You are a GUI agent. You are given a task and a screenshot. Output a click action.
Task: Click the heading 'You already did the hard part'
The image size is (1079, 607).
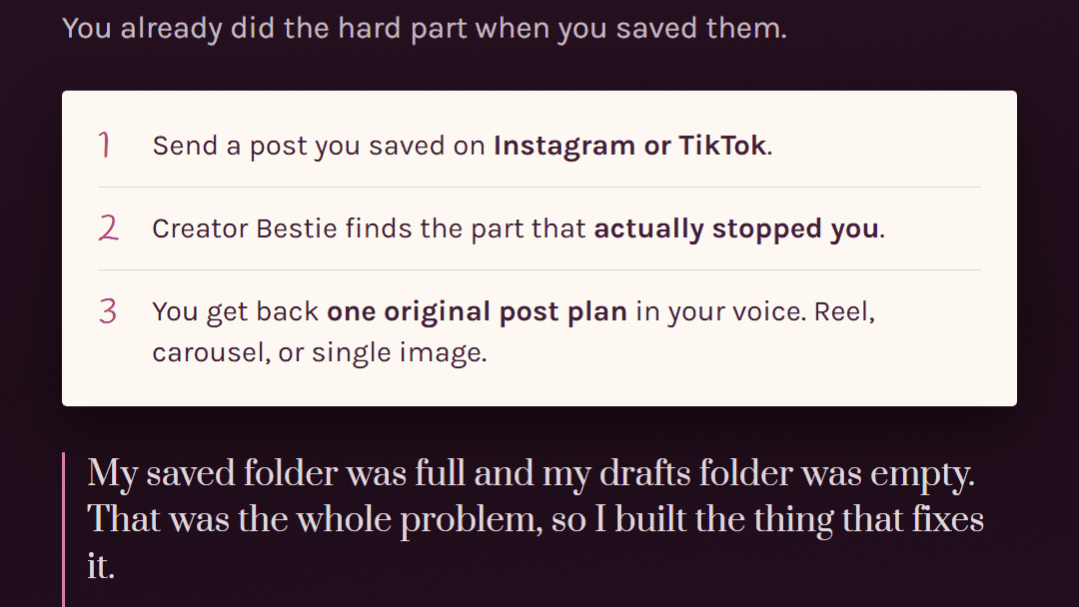coord(264,29)
